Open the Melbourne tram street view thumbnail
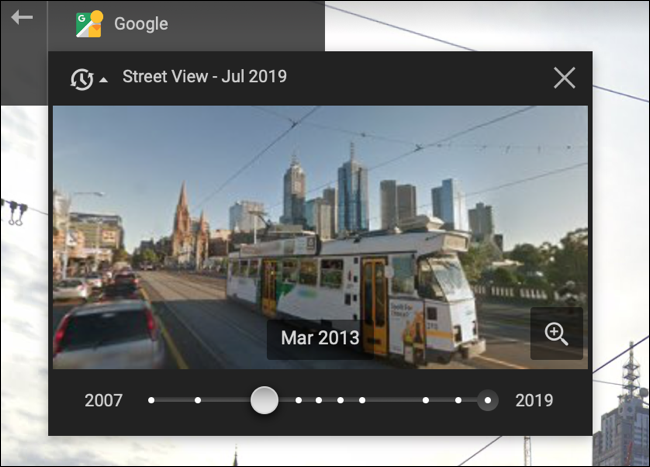This screenshot has height=467, width=650. (319, 237)
